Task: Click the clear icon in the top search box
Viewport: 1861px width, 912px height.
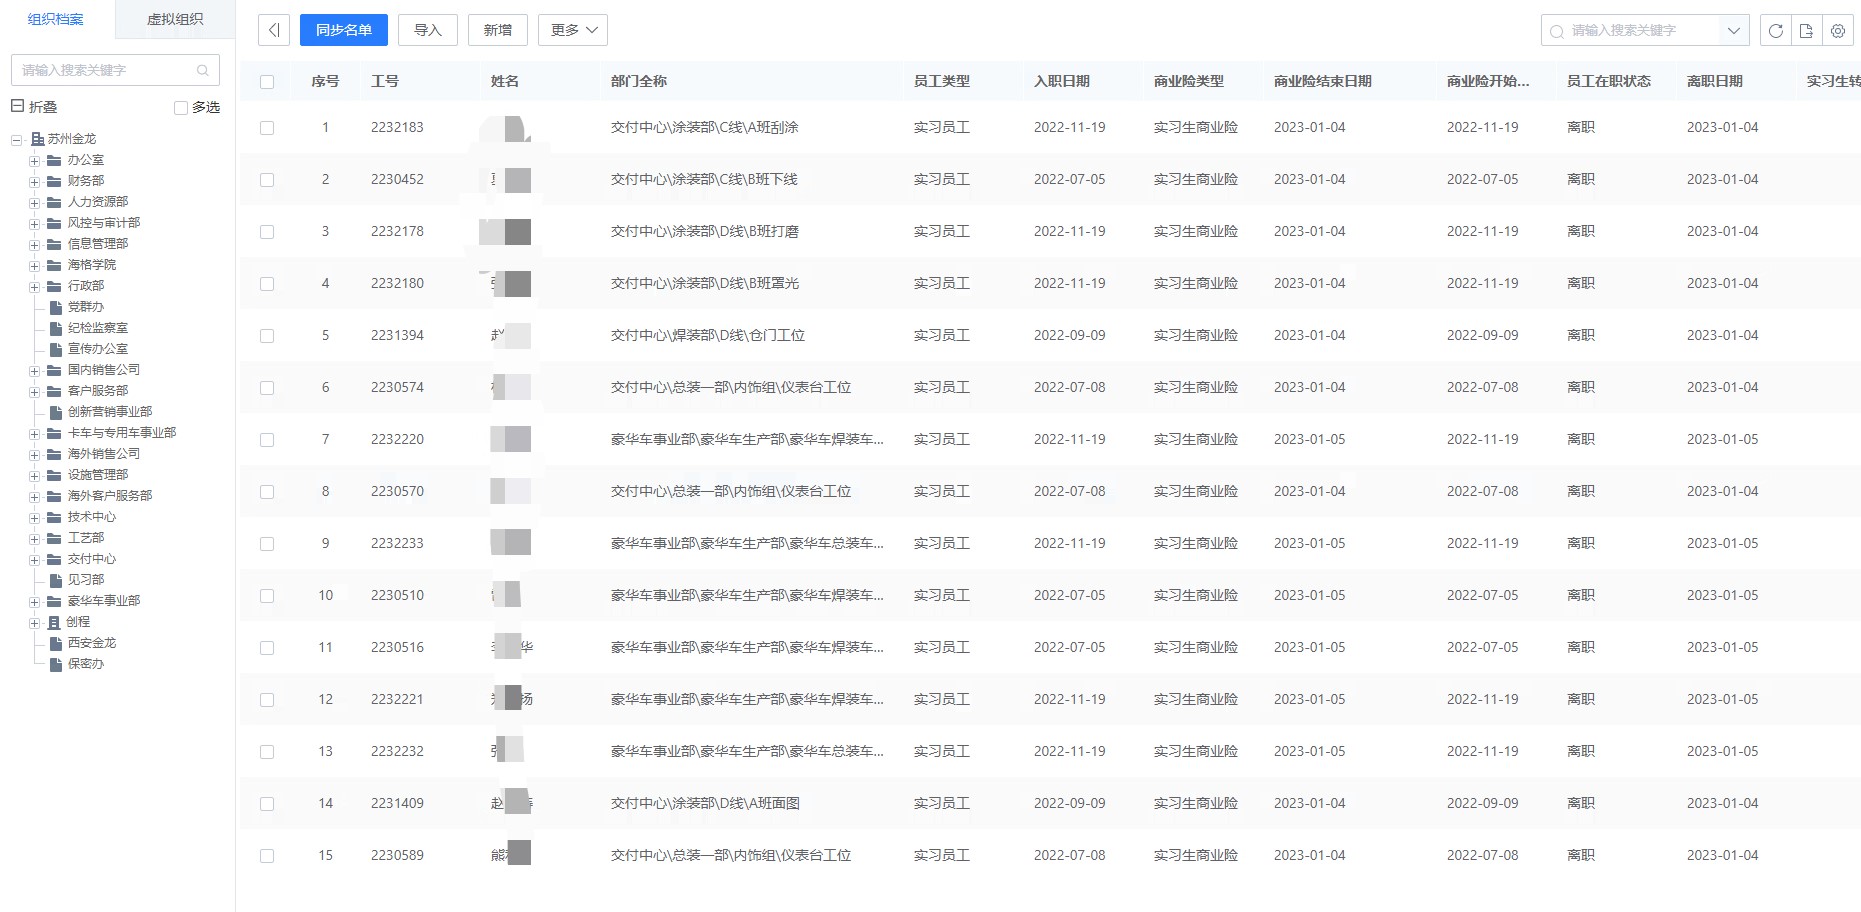Action: 1557,31
